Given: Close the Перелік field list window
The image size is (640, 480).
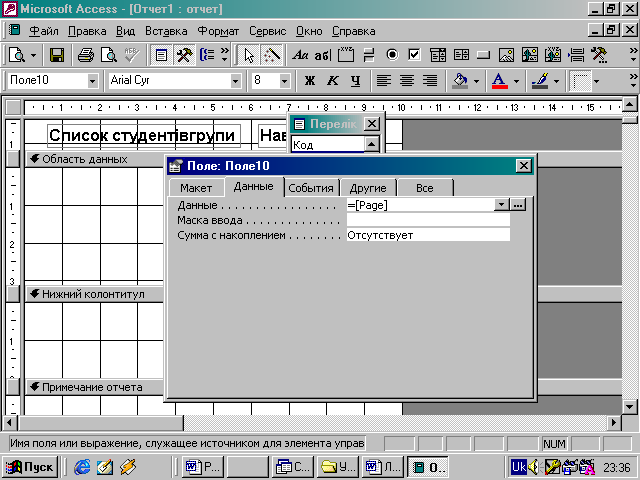Looking at the screenshot, I should click(x=371, y=124).
